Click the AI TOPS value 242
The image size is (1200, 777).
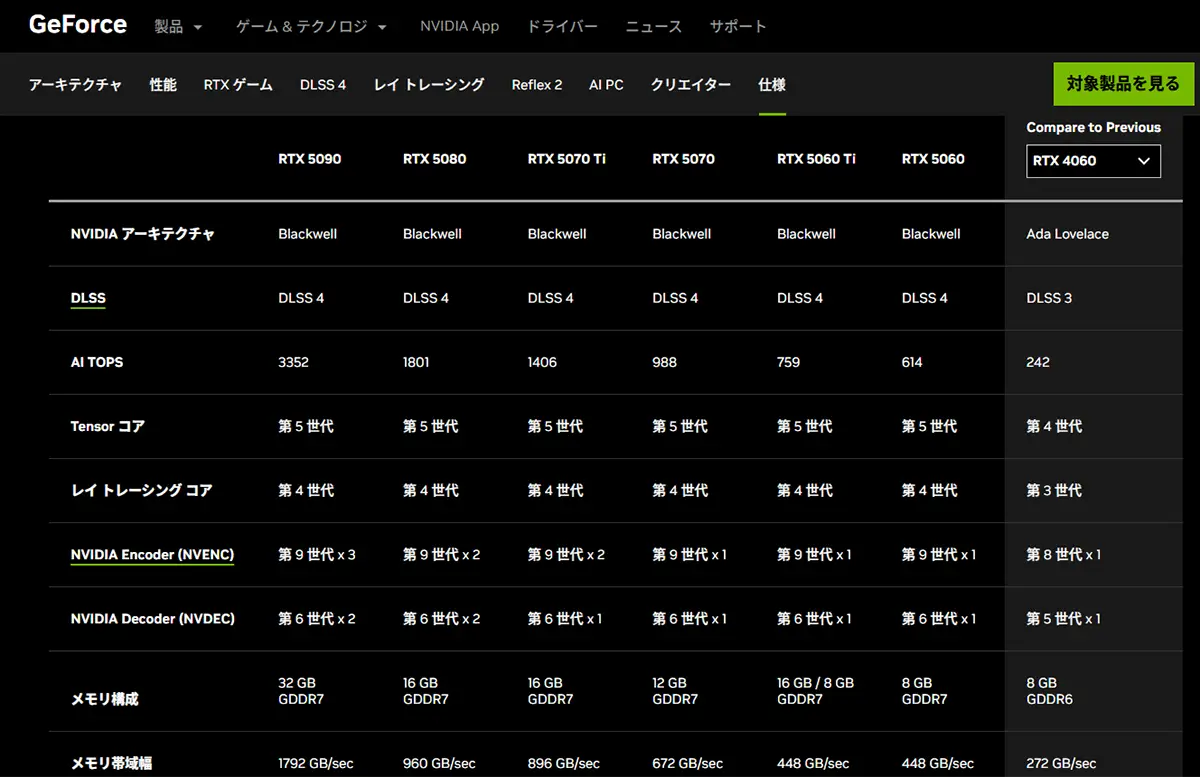tap(1038, 362)
